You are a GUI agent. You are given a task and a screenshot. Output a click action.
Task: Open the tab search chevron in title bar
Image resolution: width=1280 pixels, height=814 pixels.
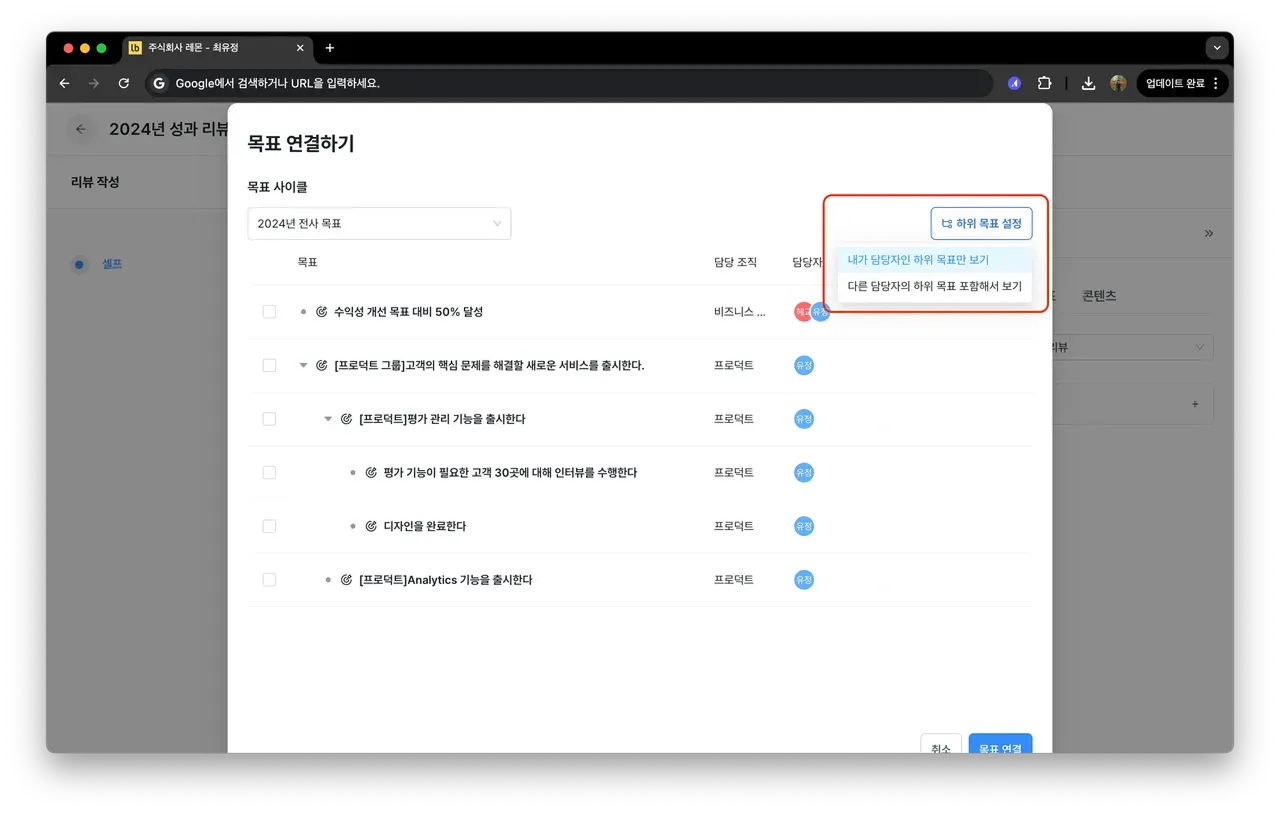point(1216,48)
